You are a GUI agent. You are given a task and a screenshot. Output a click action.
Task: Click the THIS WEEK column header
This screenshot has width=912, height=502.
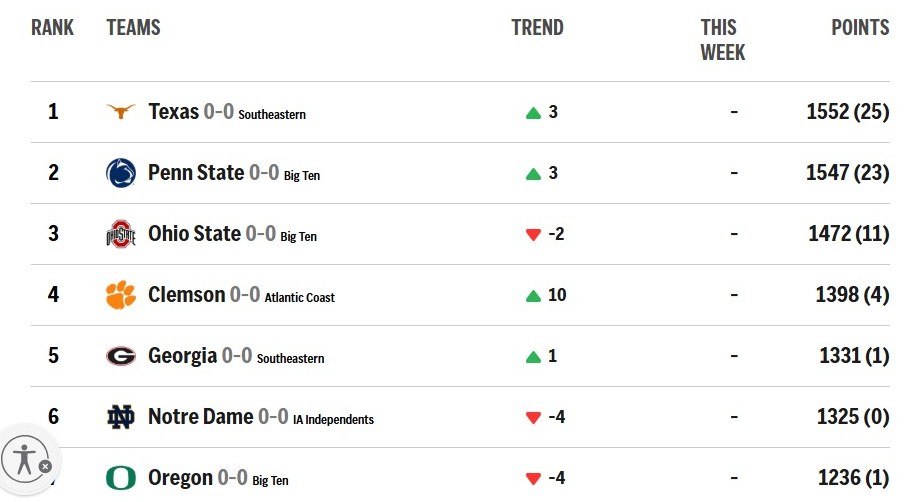tap(722, 40)
